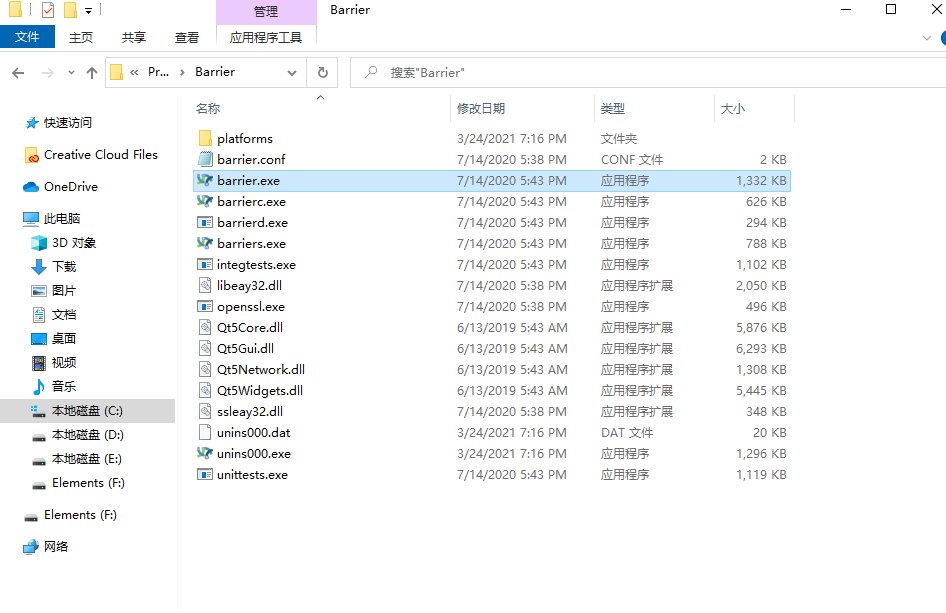The width and height of the screenshot is (946, 613).
Task: Click the ssleay32.dll file icon
Action: pyautogui.click(x=205, y=411)
